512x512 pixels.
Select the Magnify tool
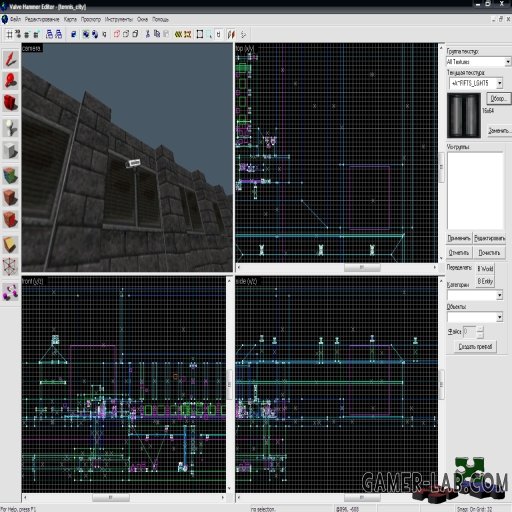click(x=11, y=80)
